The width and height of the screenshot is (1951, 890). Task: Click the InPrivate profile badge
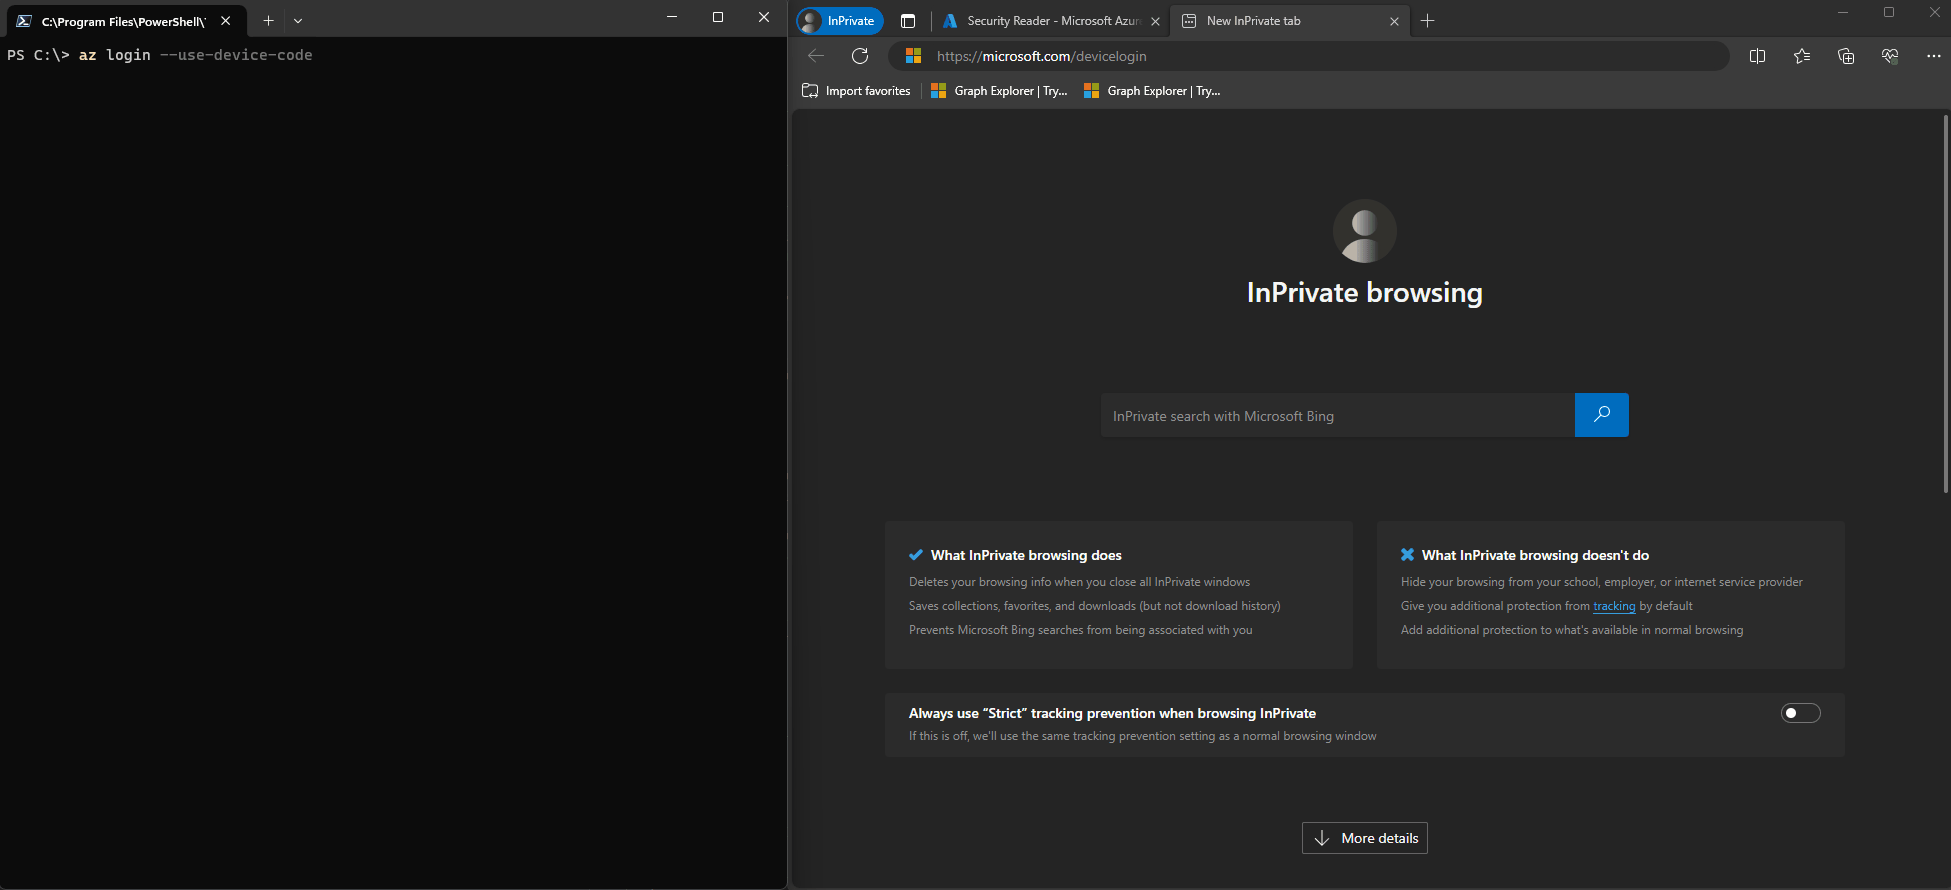pos(840,21)
